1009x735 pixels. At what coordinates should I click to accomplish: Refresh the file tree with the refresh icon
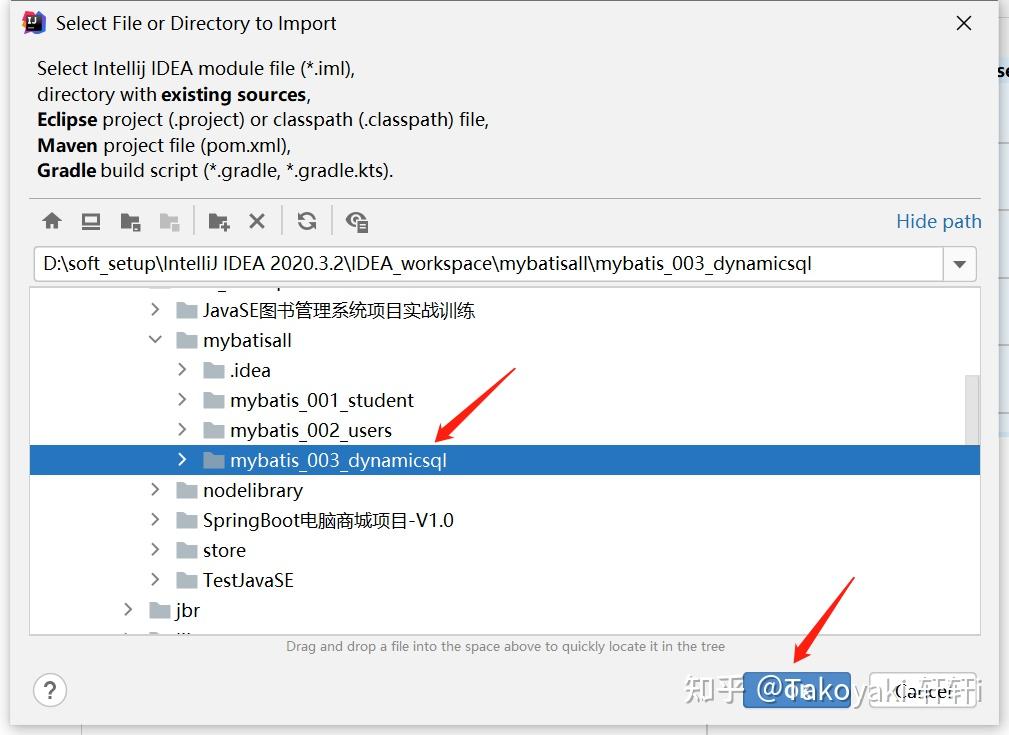click(x=307, y=221)
